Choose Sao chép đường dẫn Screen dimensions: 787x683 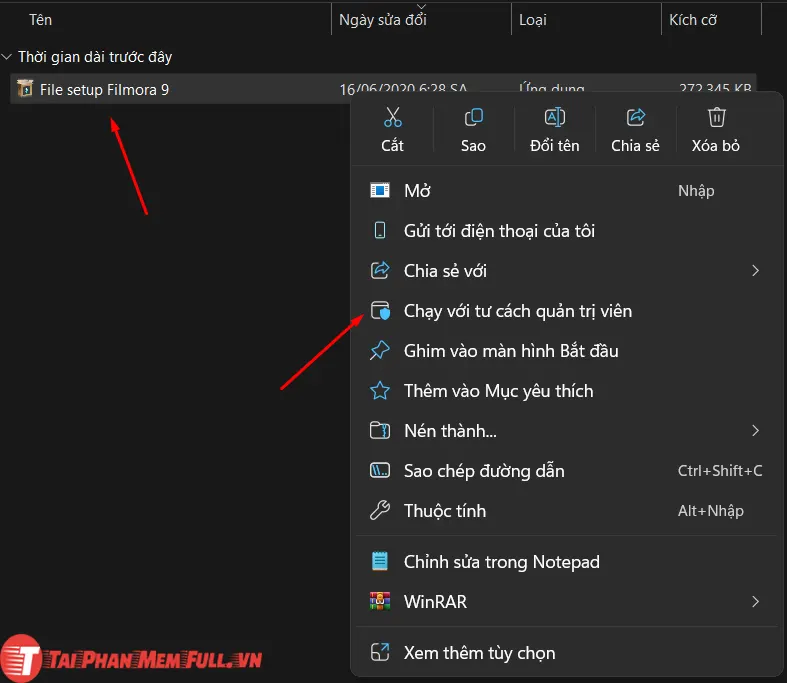566,471
